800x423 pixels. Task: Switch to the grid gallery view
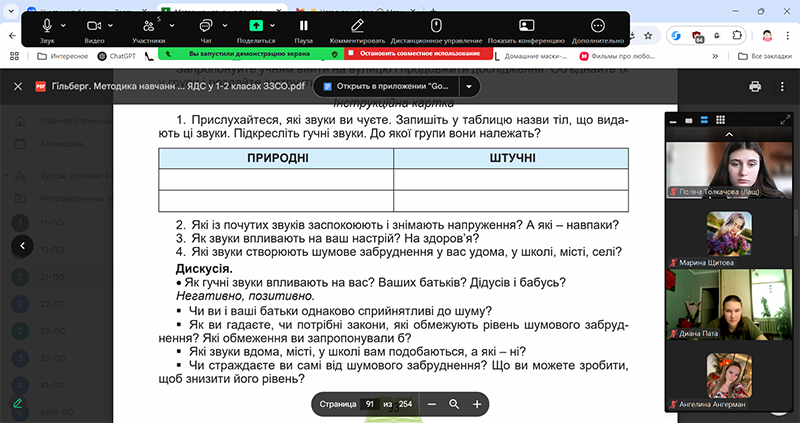point(720,120)
